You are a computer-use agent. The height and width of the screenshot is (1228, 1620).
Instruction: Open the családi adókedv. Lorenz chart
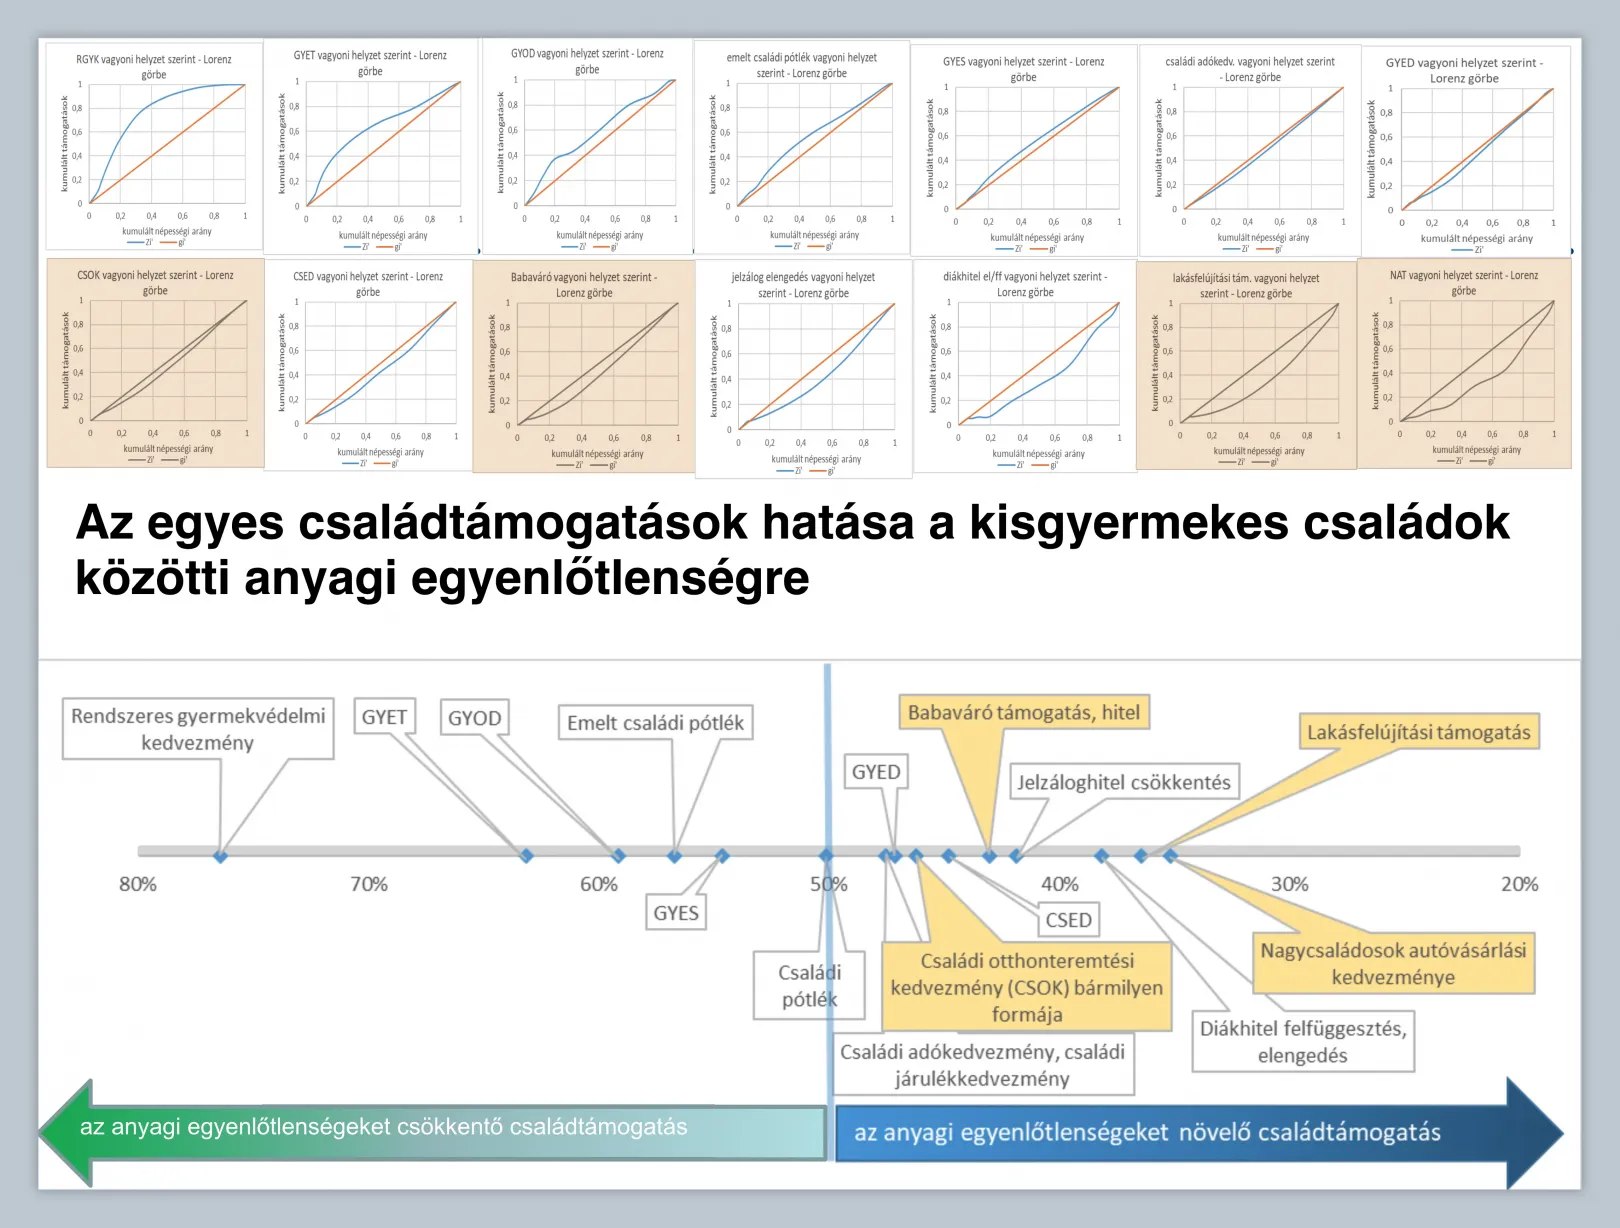click(x=1250, y=149)
